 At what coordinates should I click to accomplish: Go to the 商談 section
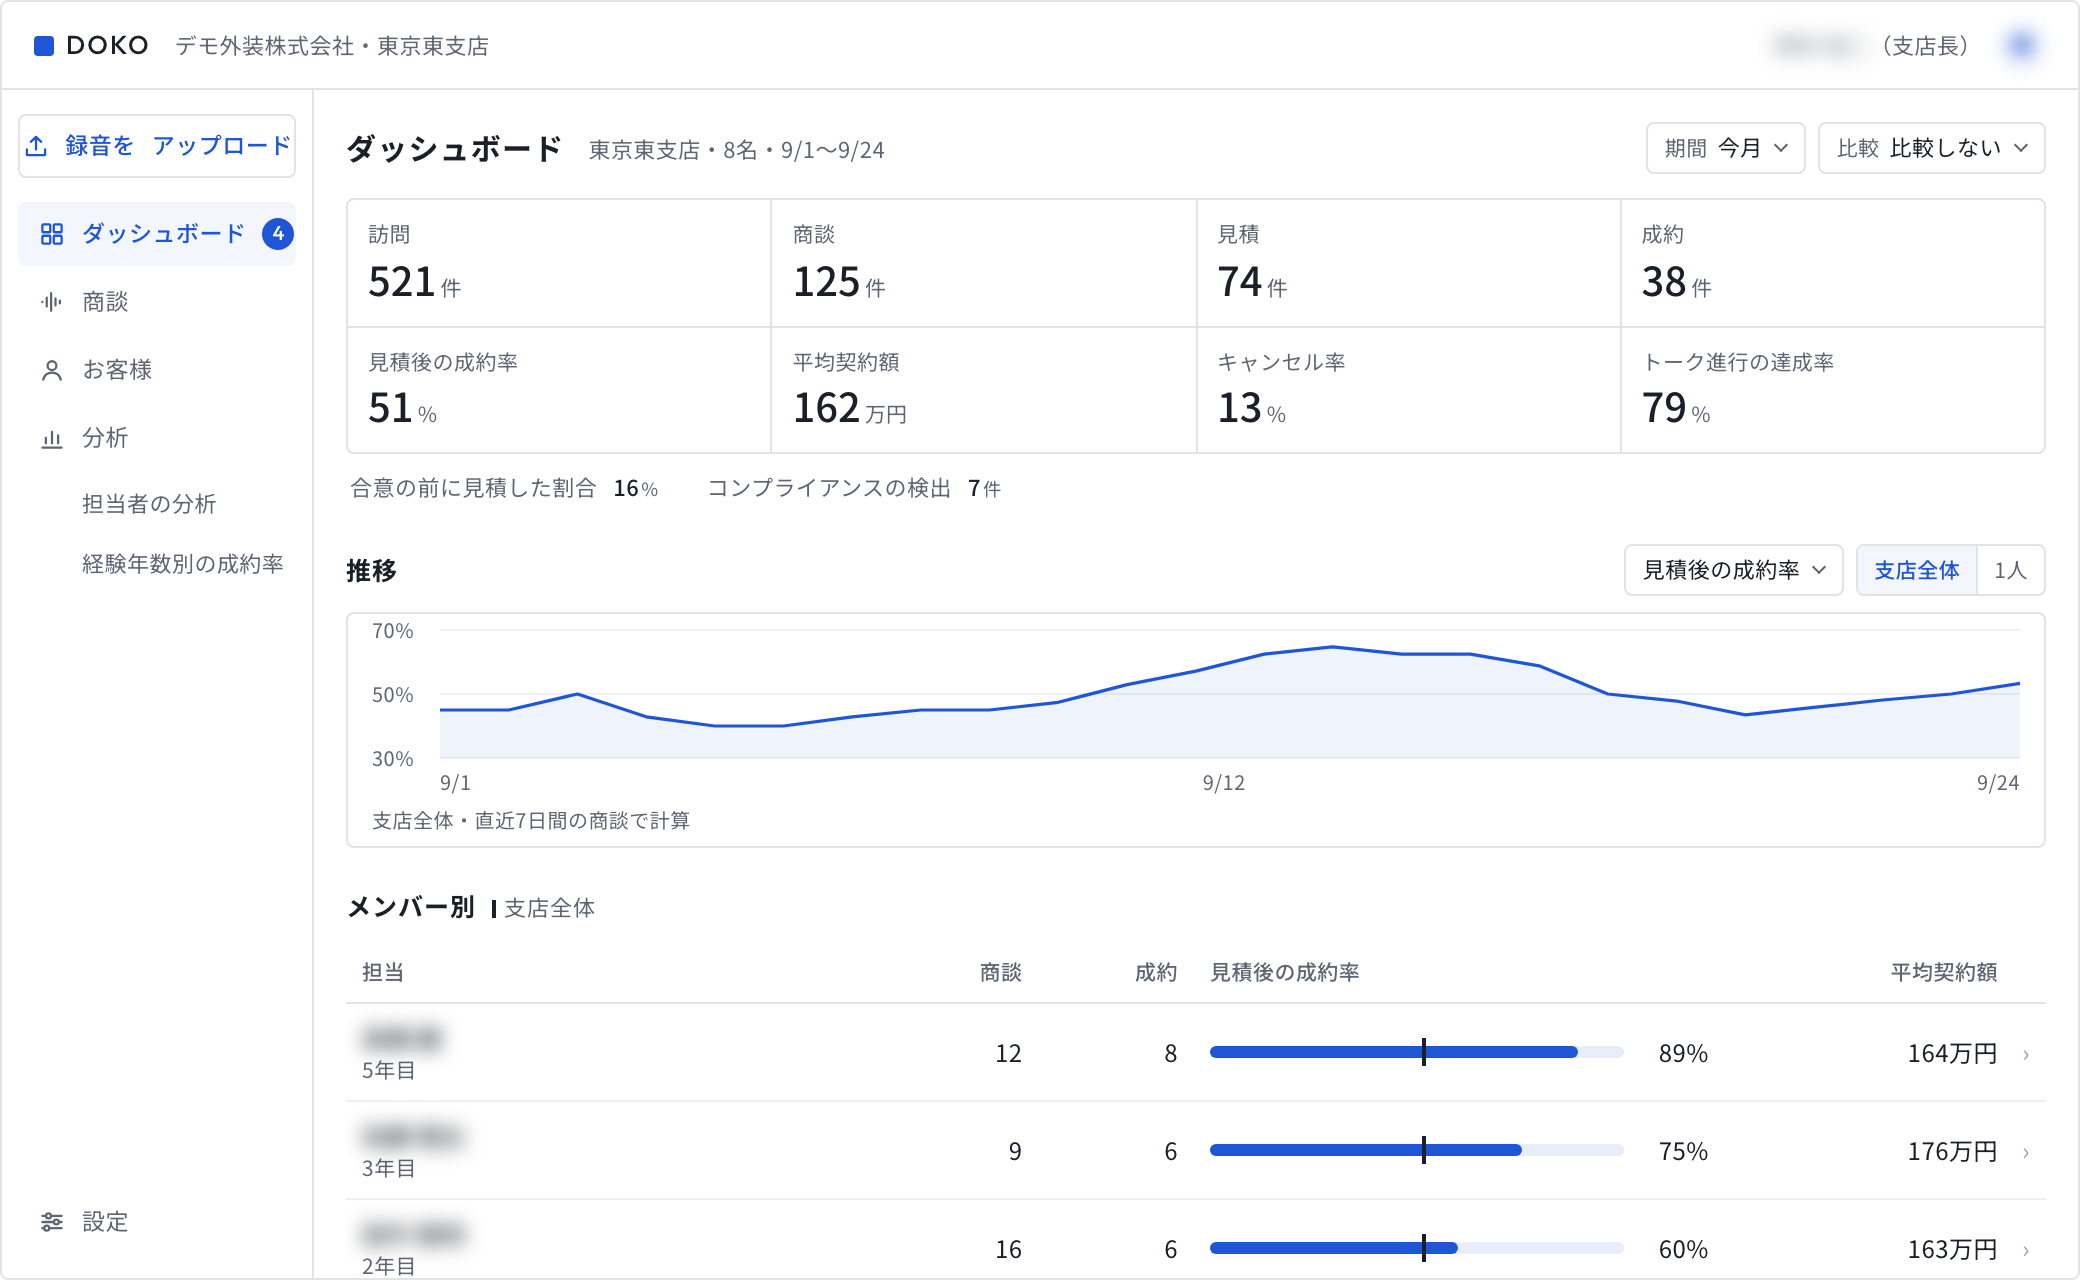pos(157,302)
